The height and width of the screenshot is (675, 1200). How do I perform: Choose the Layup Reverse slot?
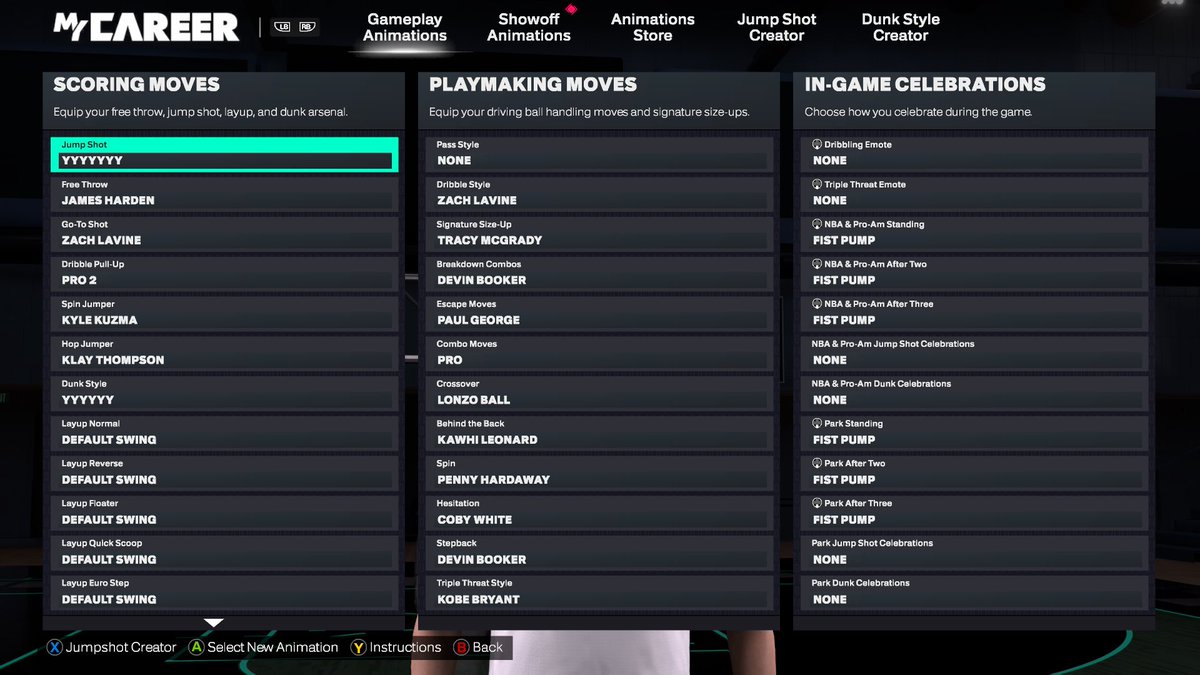[x=224, y=474]
